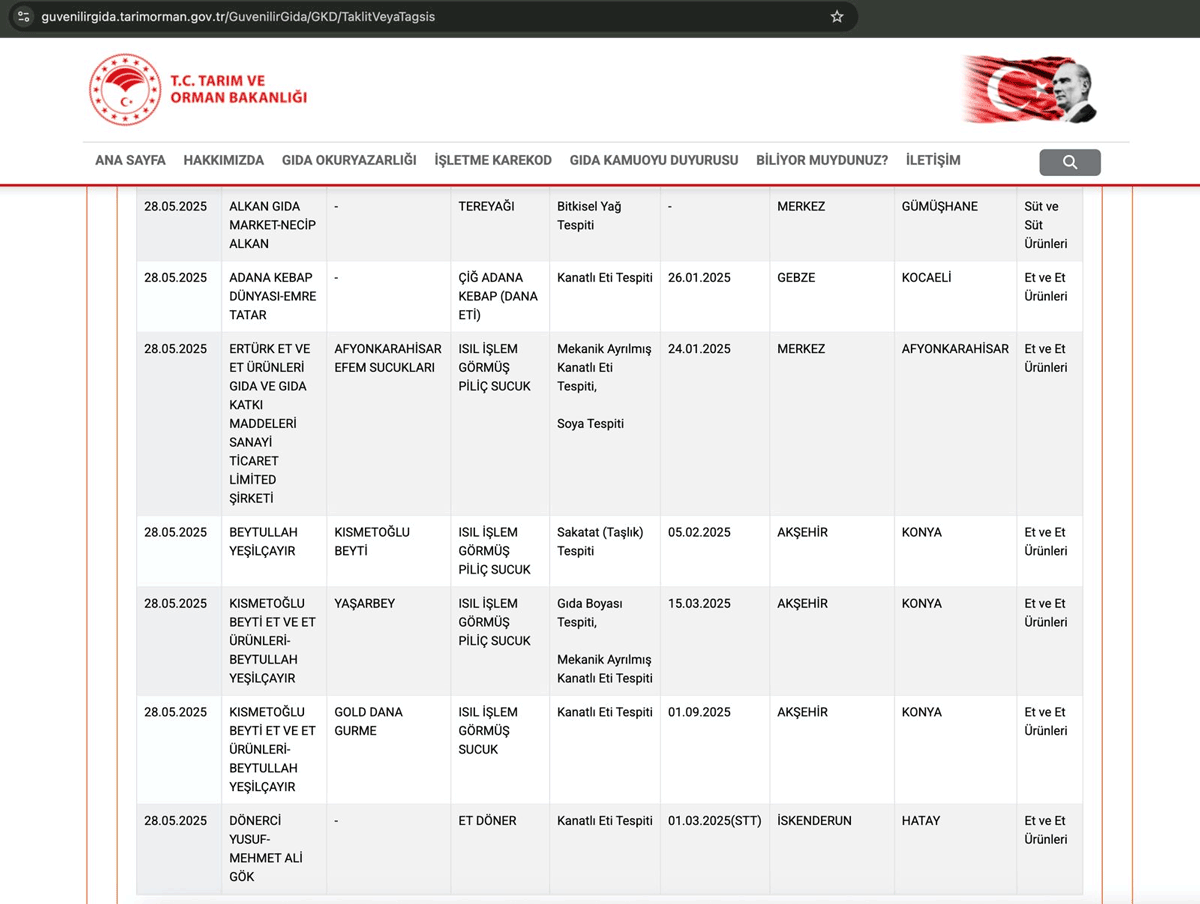Select the TEREYAĞI product cell

(x=487, y=206)
